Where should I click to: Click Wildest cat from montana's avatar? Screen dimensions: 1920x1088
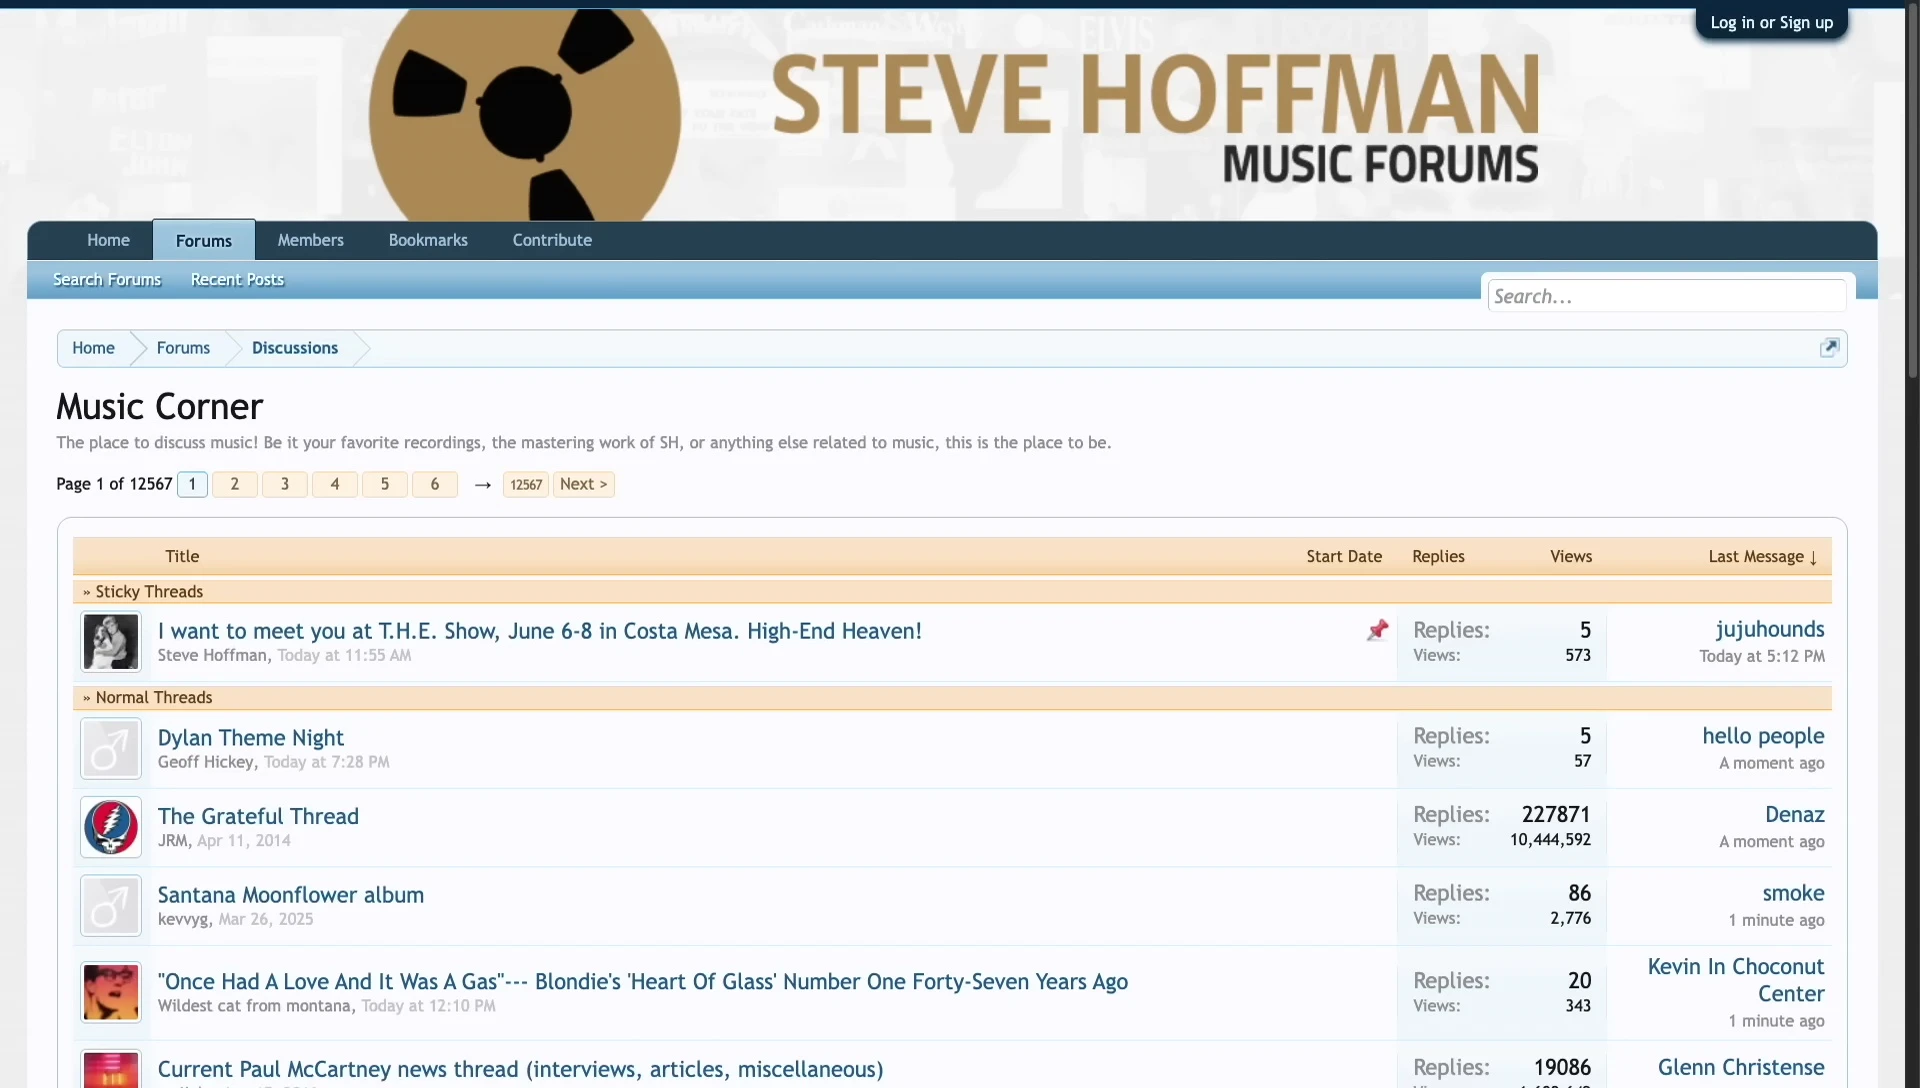click(111, 993)
